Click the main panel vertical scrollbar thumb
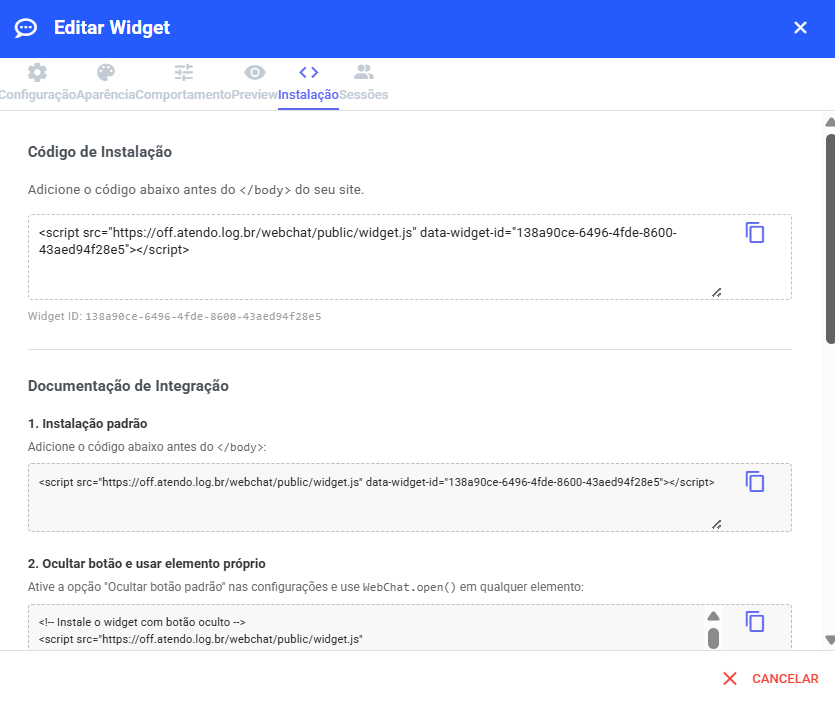835x702 pixels. (x=830, y=239)
